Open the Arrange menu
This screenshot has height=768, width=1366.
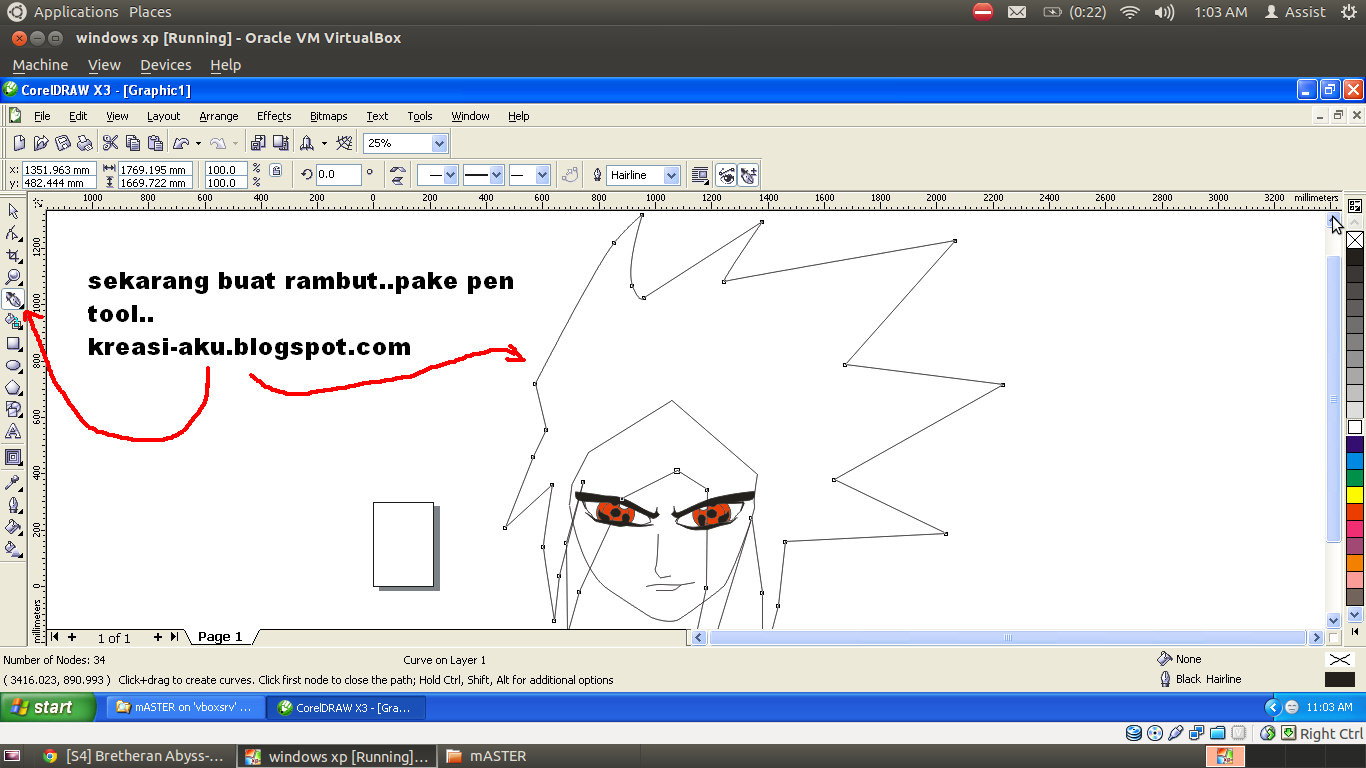[219, 116]
